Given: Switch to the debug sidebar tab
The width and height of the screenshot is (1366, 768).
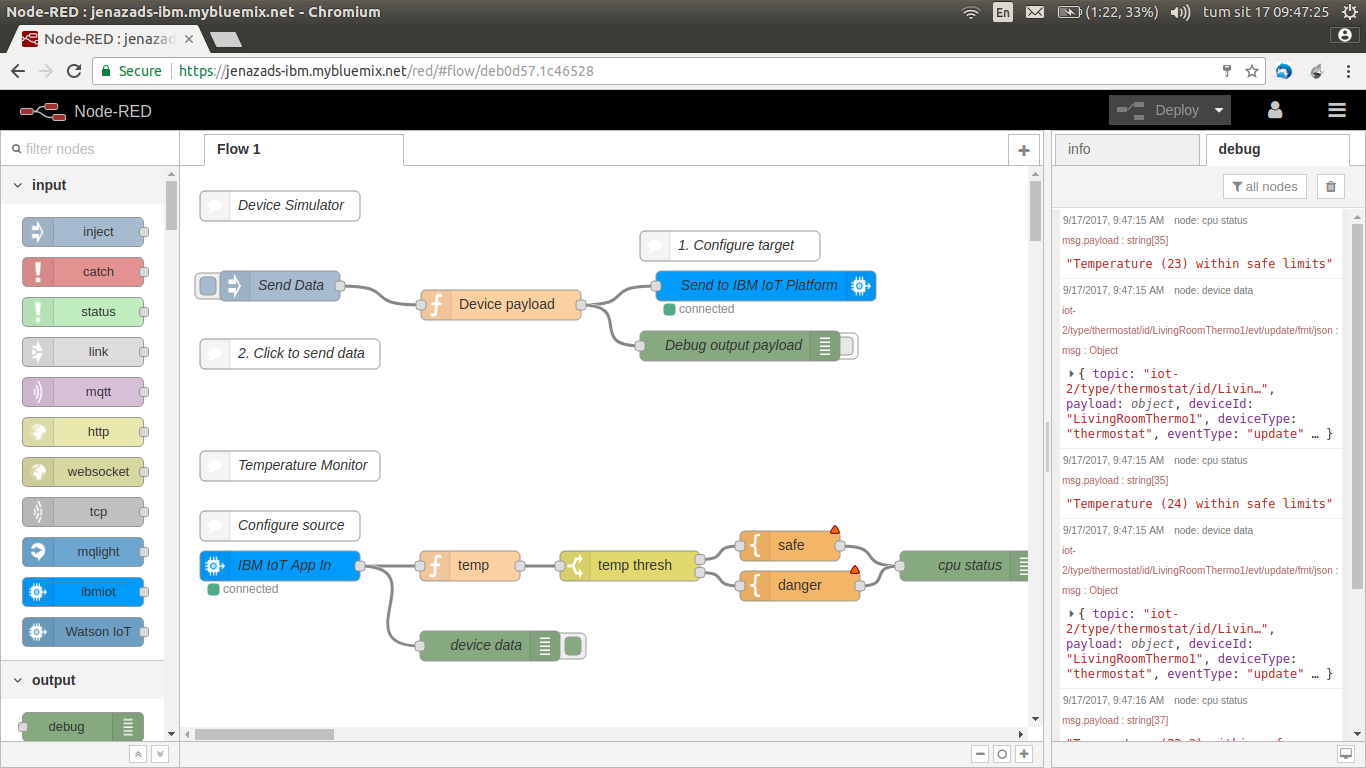Looking at the screenshot, I should (1278, 150).
